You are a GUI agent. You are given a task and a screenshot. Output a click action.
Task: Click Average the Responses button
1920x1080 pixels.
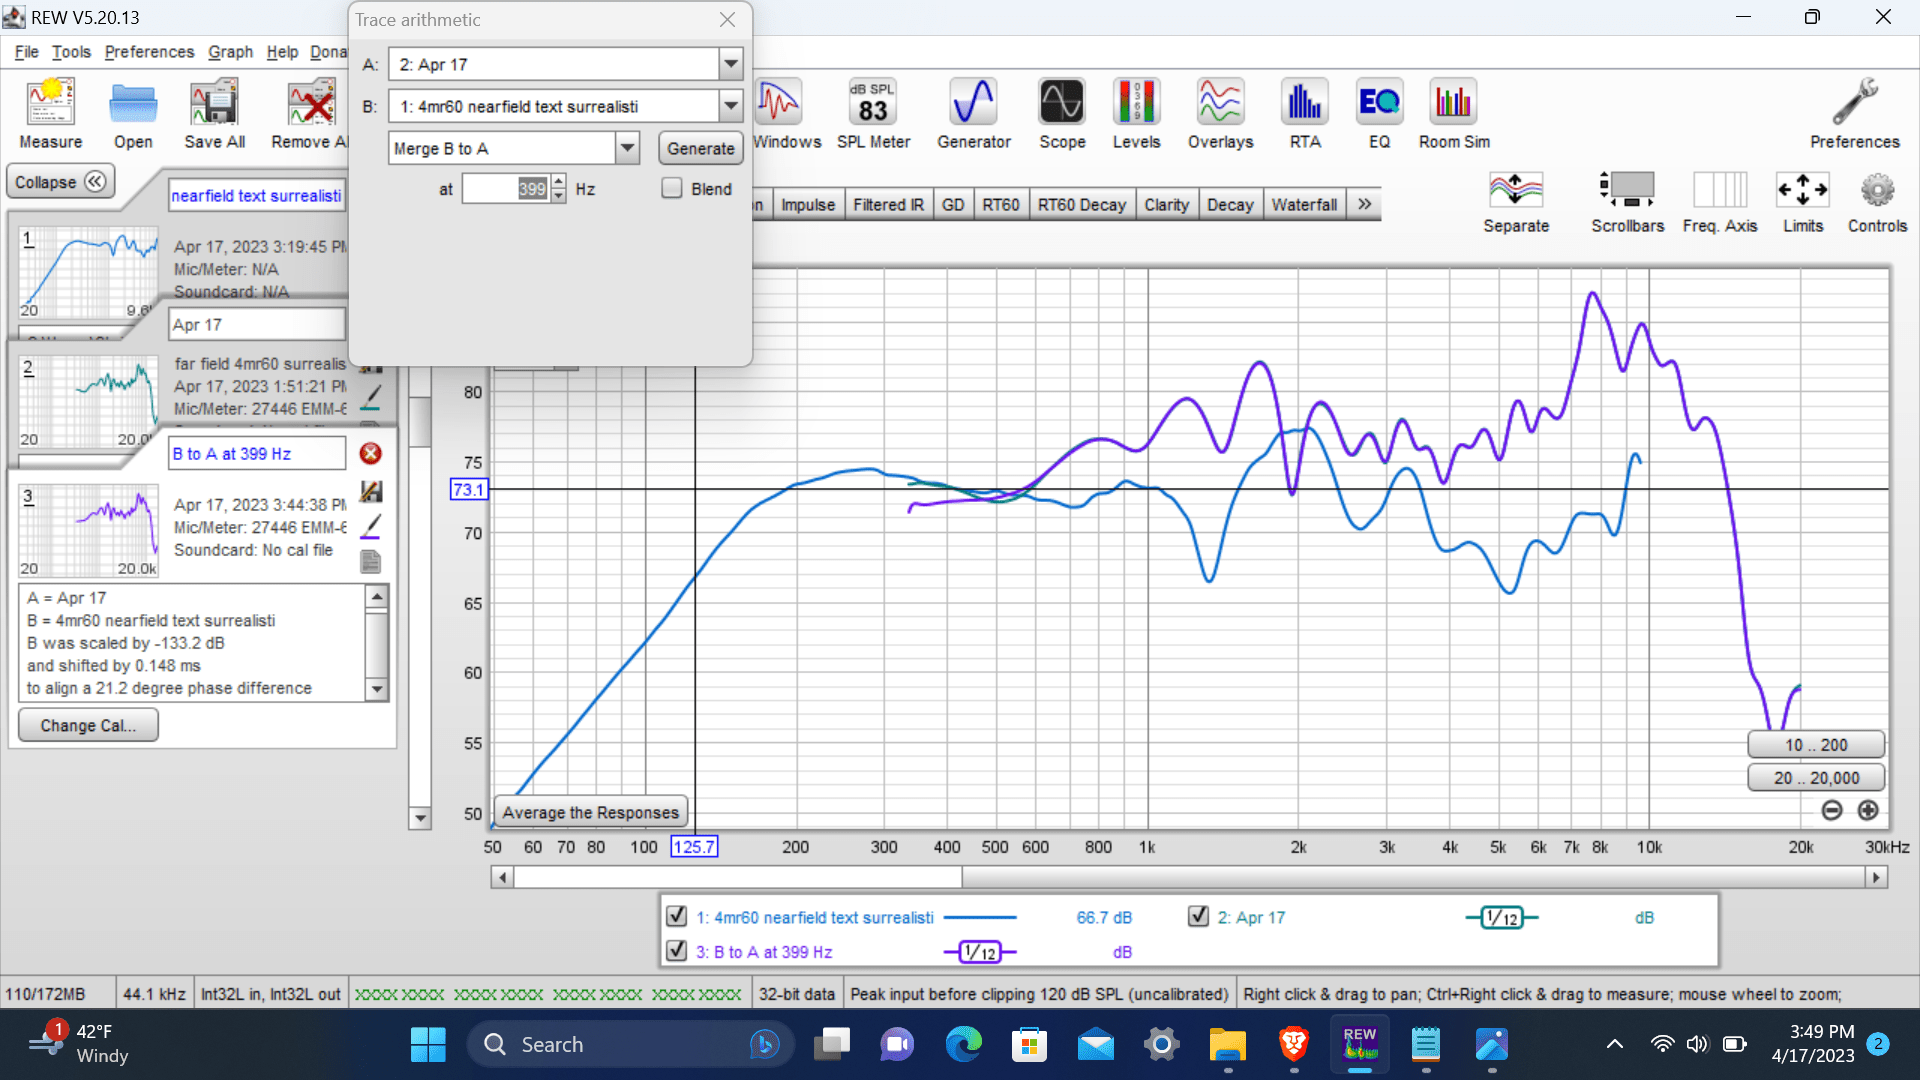pos(590,812)
